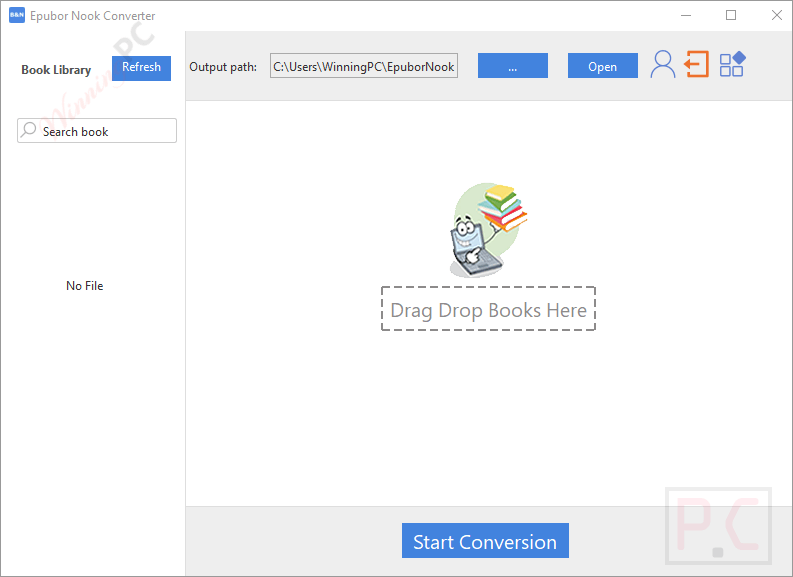Image resolution: width=793 pixels, height=577 pixels.
Task: Minimize the Epubor window
Action: [x=686, y=15]
